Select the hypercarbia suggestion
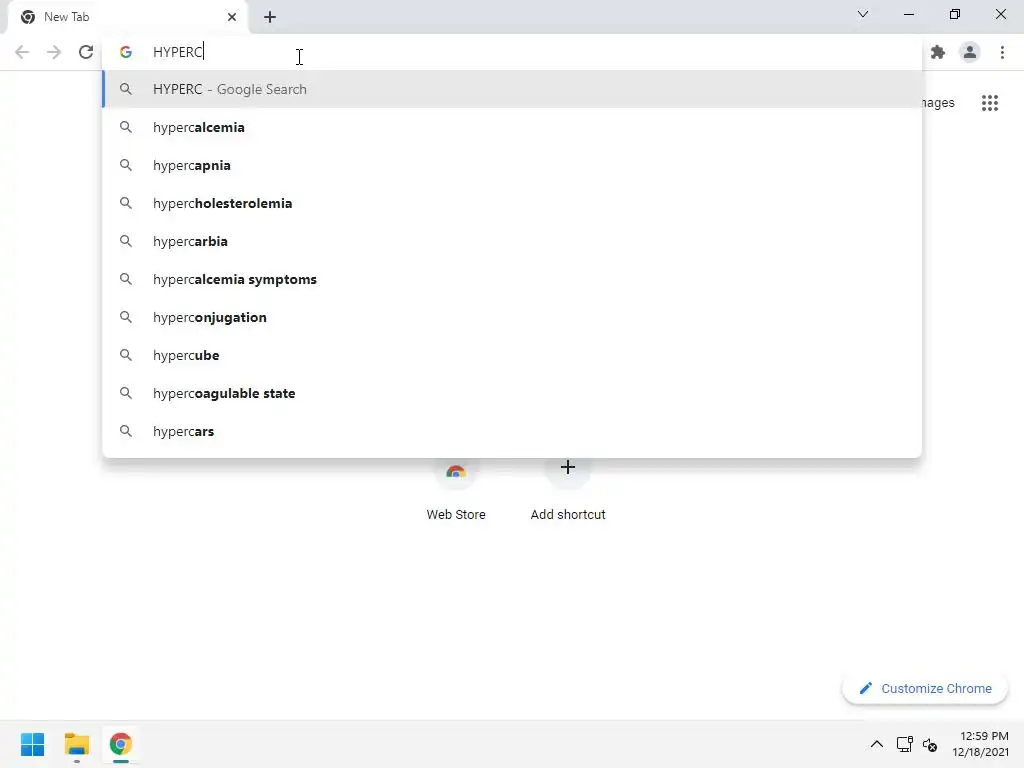Viewport: 1024px width, 768px height. tap(512, 241)
